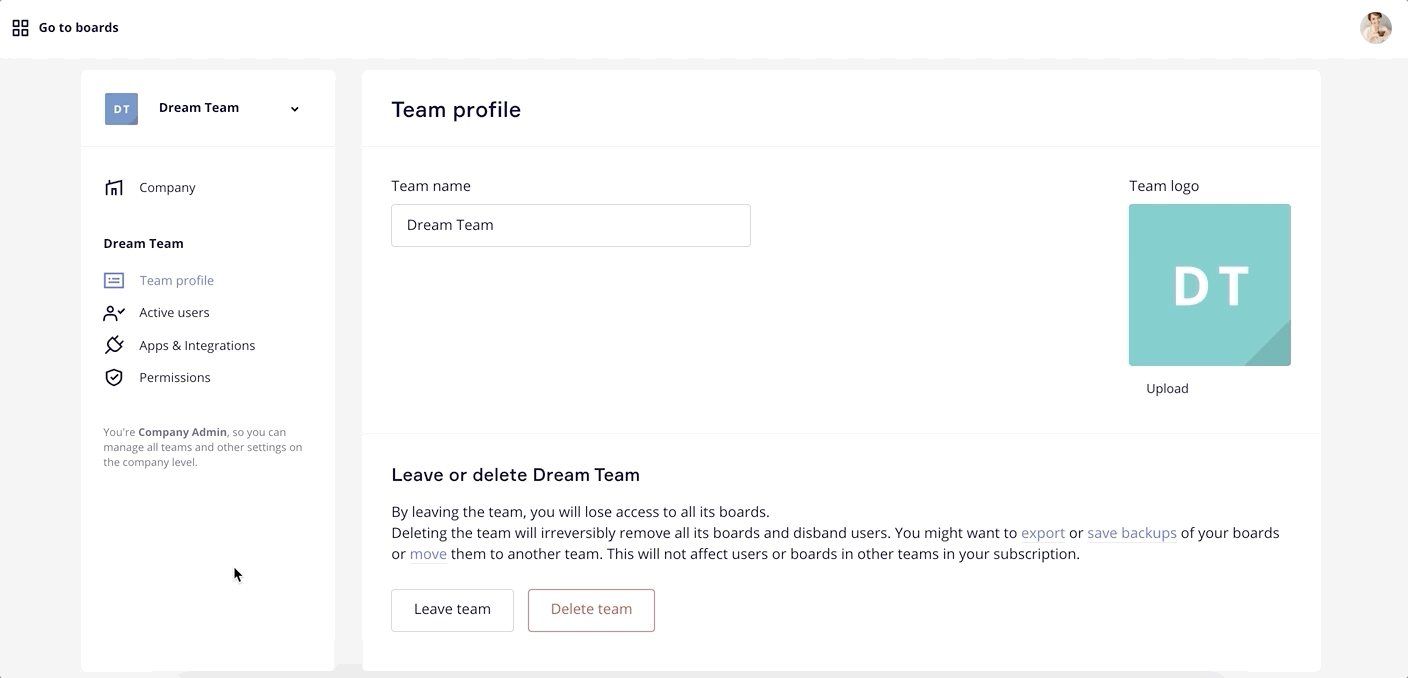Click the Permissions shield icon
This screenshot has width=1408, height=678.
(114, 378)
